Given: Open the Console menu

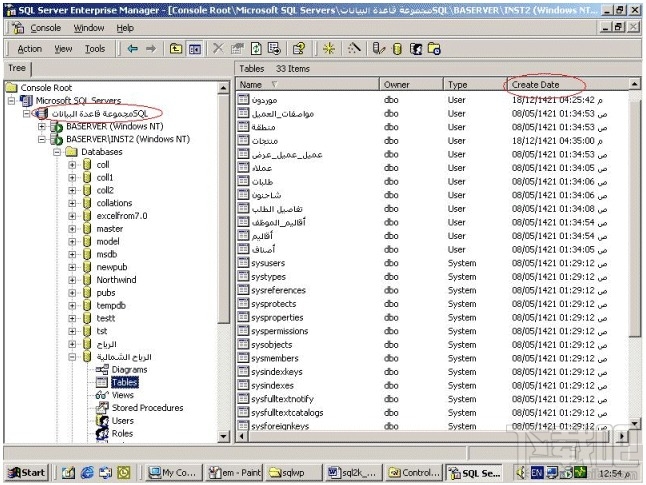Looking at the screenshot, I should point(46,28).
